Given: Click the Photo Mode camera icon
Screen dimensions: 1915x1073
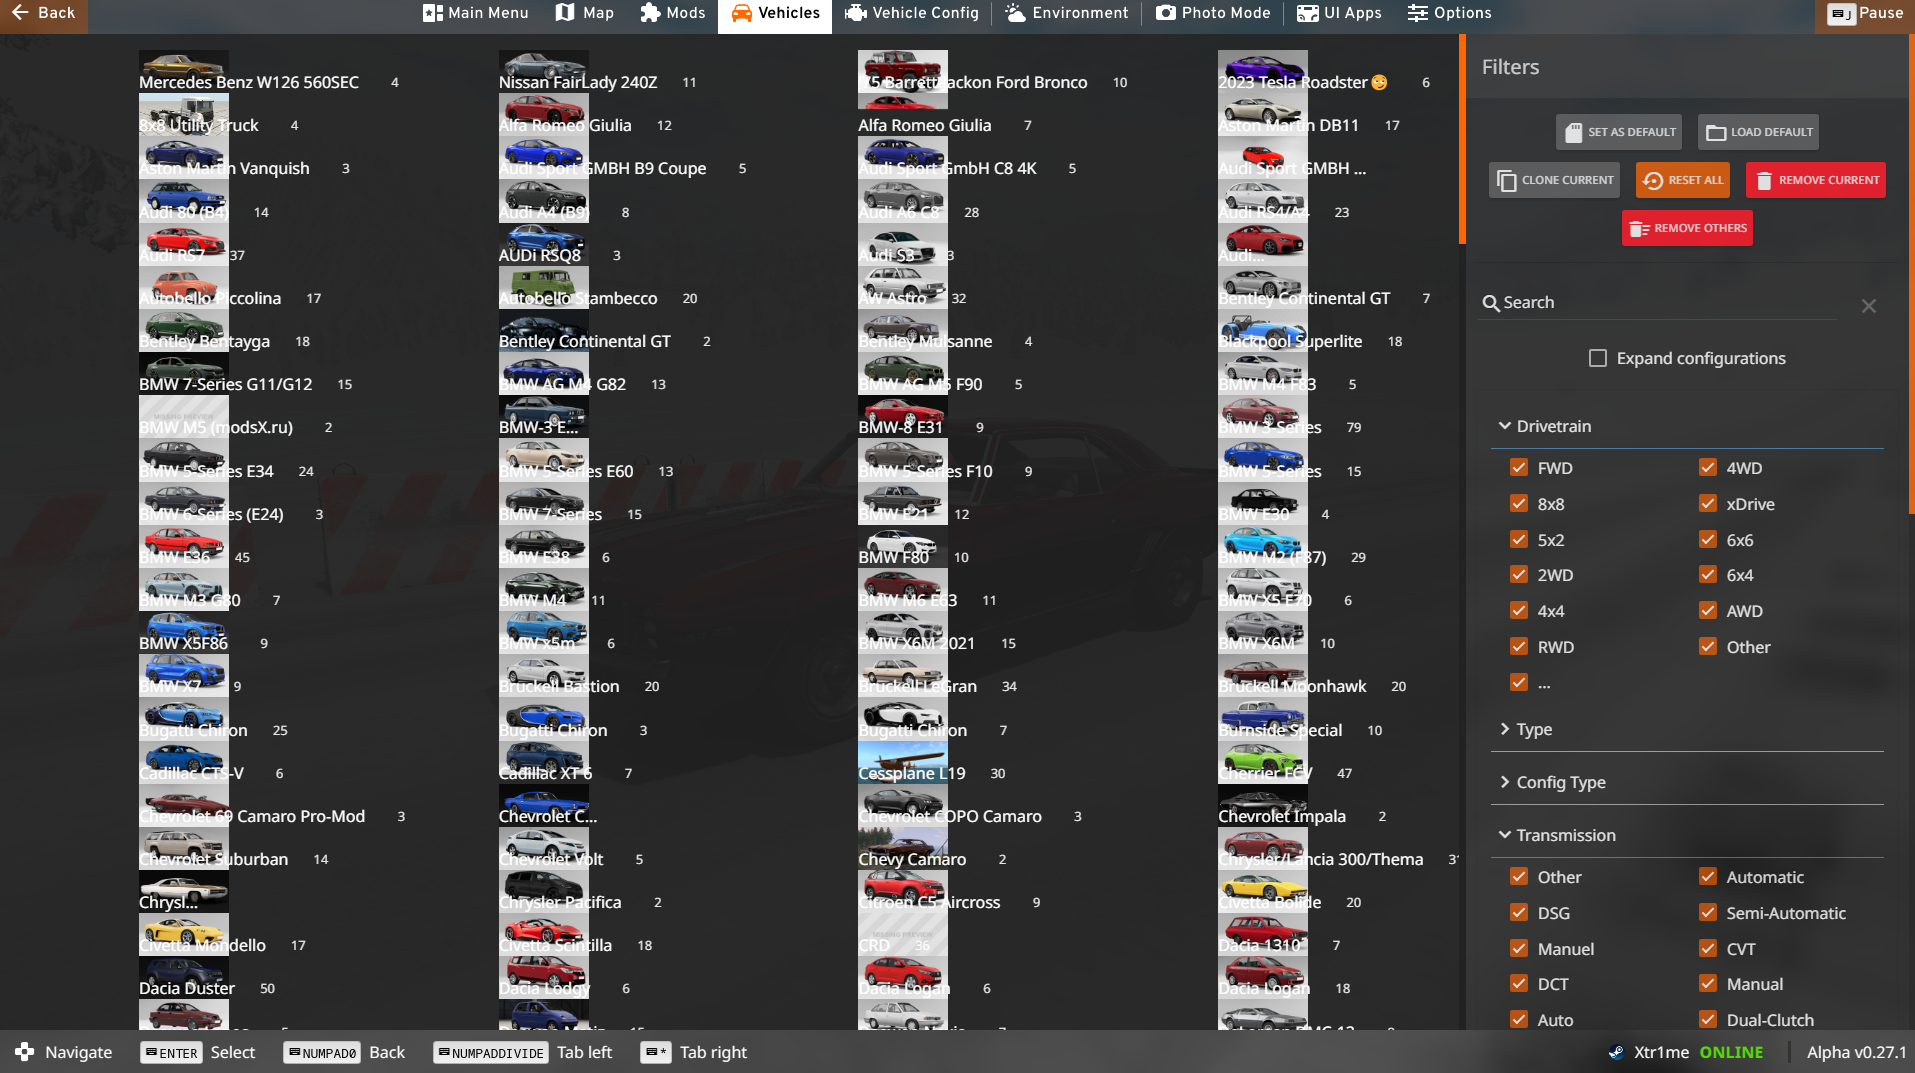Looking at the screenshot, I should coord(1166,13).
